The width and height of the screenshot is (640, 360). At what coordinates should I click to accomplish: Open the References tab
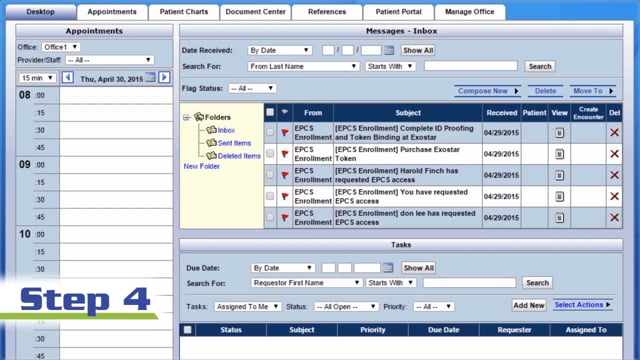(327, 12)
